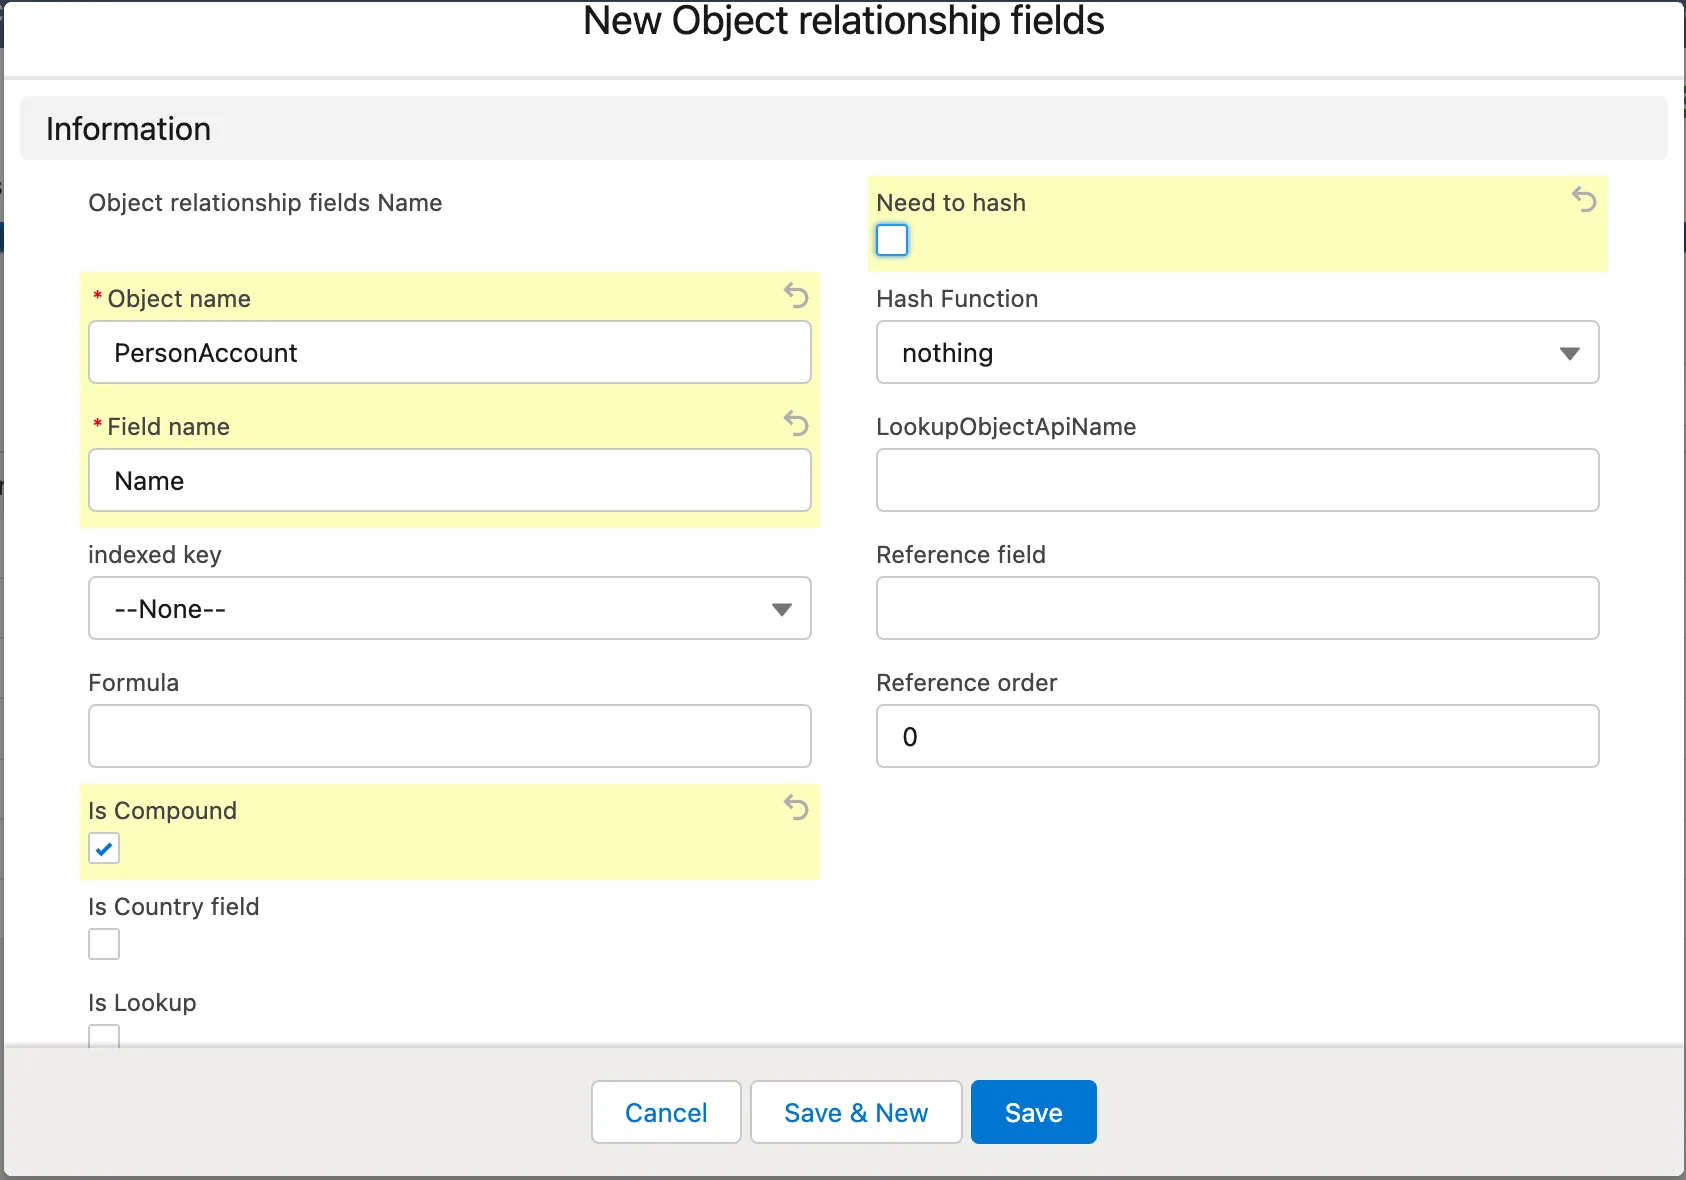1686x1180 pixels.
Task: Enable the Is Lookup option
Action: click(104, 1039)
